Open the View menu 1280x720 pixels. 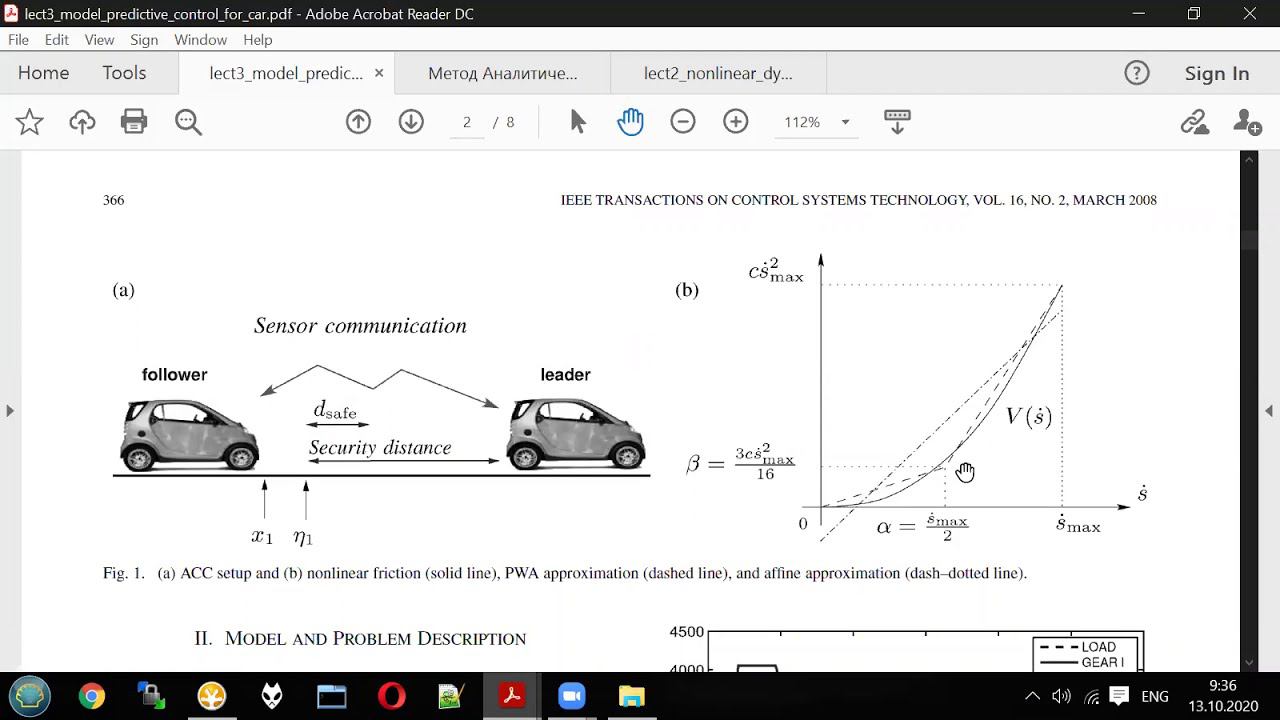click(x=99, y=40)
